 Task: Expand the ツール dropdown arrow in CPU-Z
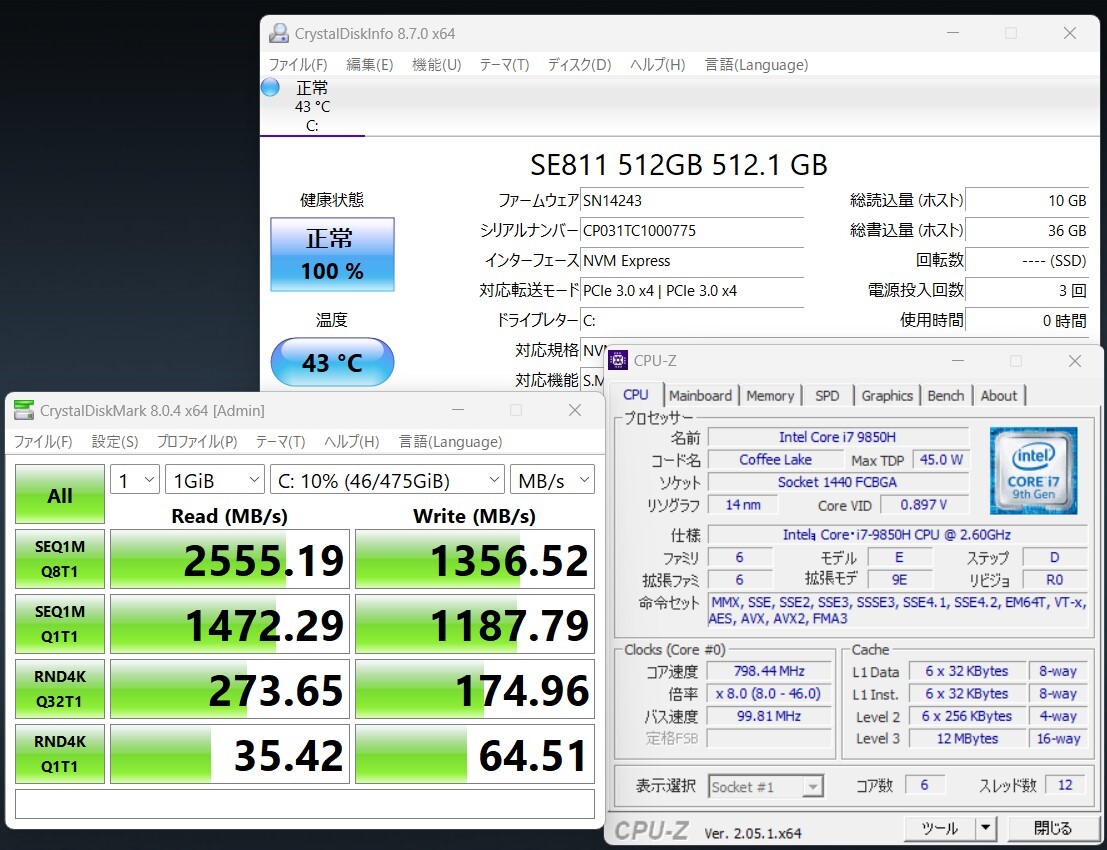pyautogui.click(x=986, y=827)
